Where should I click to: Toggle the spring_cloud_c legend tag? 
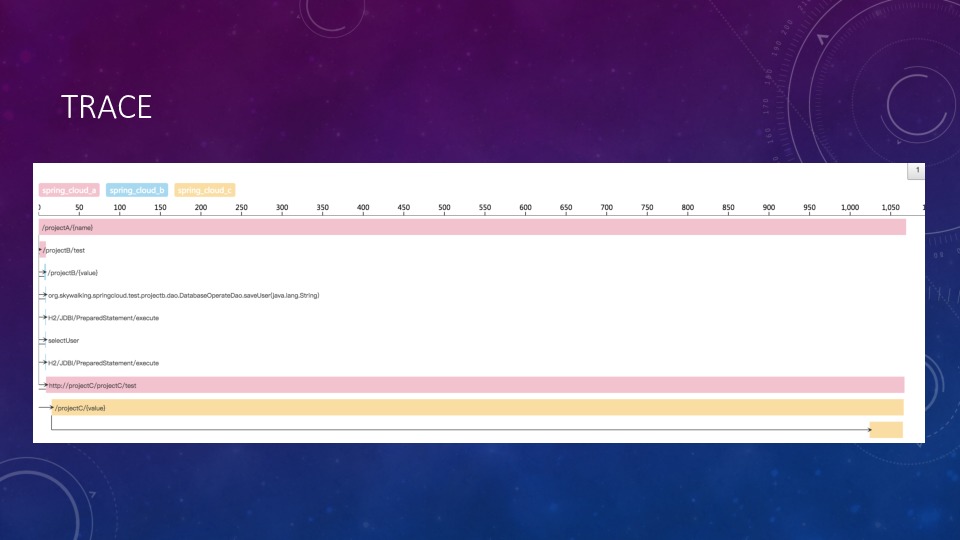(204, 190)
